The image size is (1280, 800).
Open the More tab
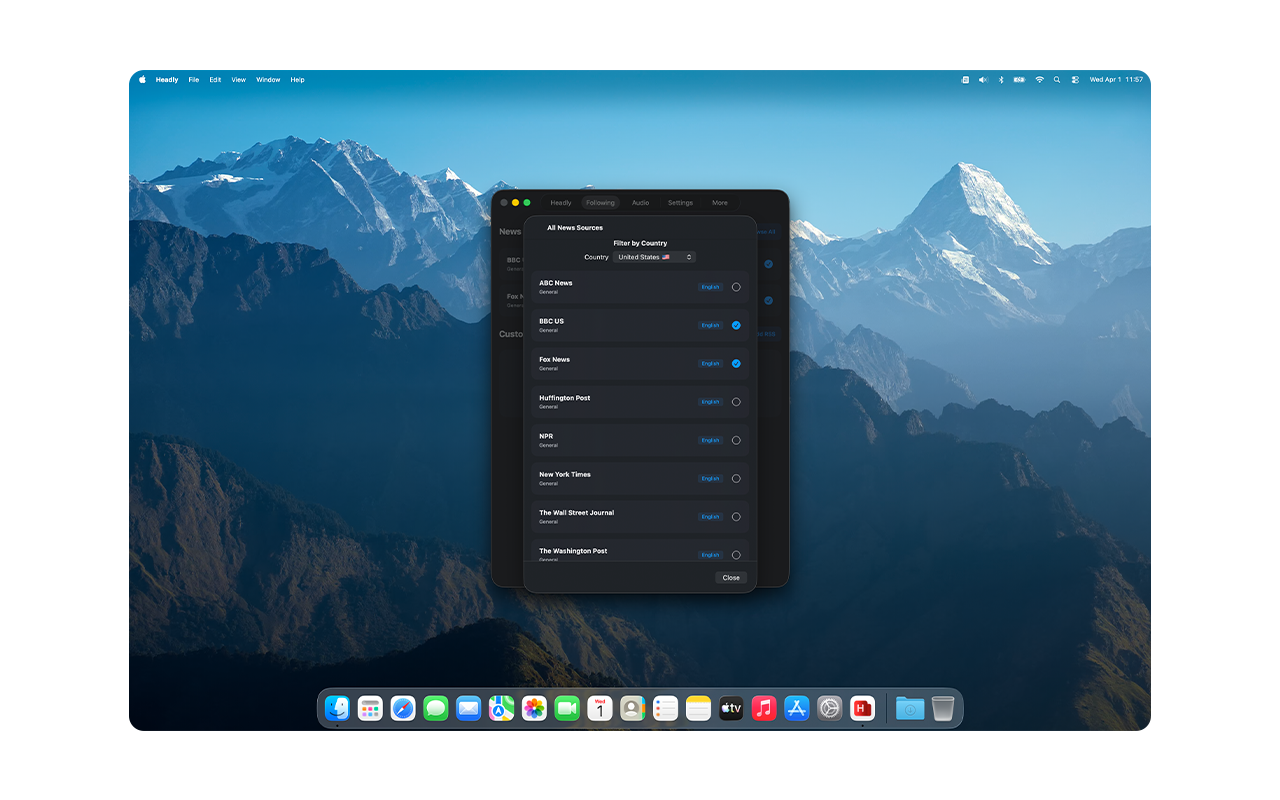720,203
